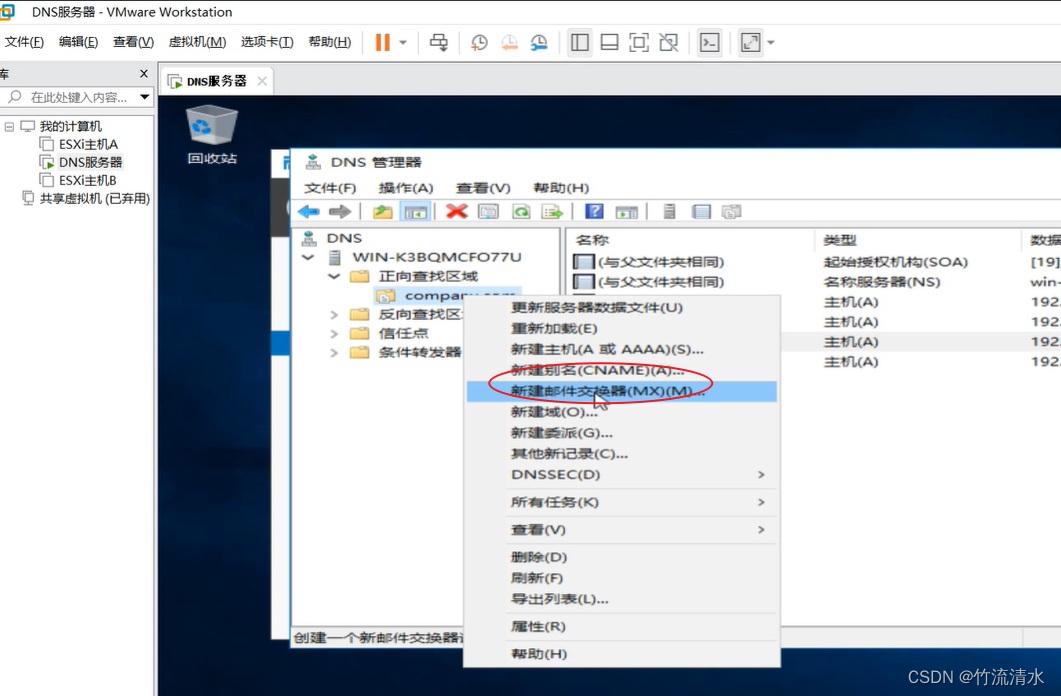Close the DNS服务器 tab
Image resolution: width=1061 pixels, height=696 pixels.
tap(262, 81)
